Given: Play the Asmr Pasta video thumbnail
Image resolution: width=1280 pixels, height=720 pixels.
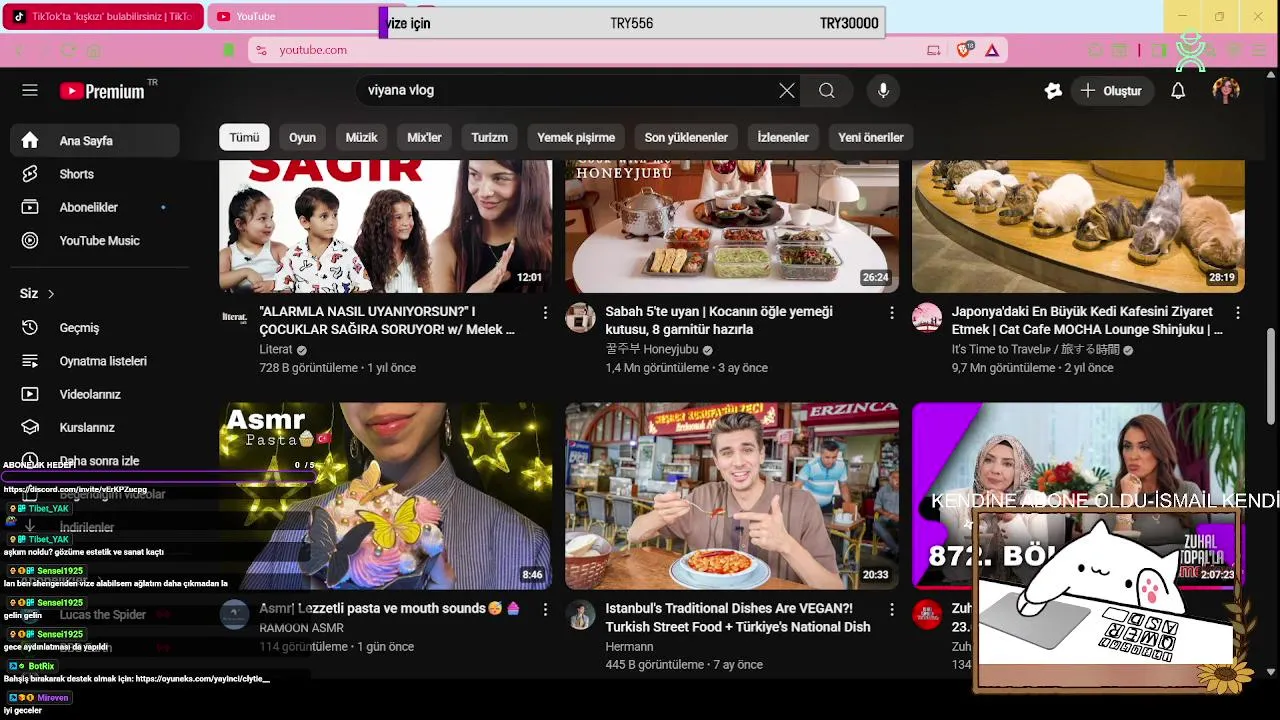Looking at the screenshot, I should [x=385, y=496].
